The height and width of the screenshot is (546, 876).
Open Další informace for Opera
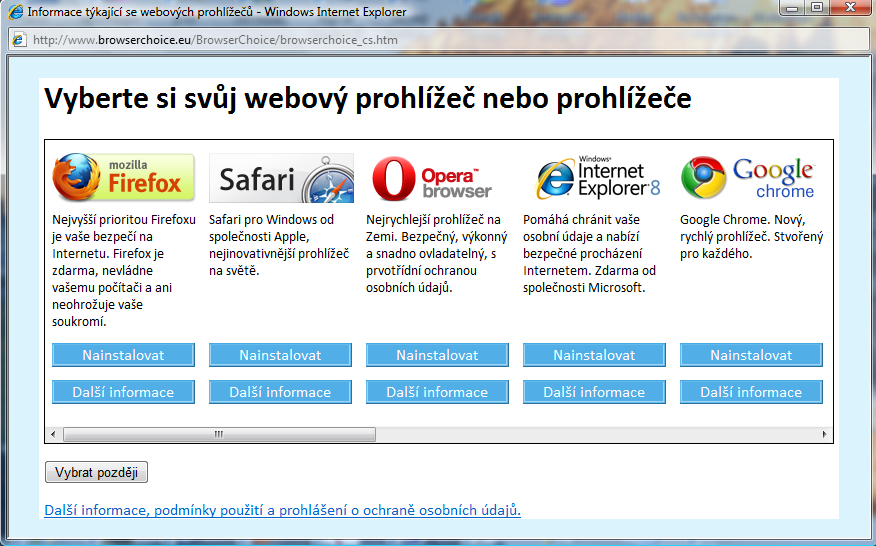coord(437,392)
